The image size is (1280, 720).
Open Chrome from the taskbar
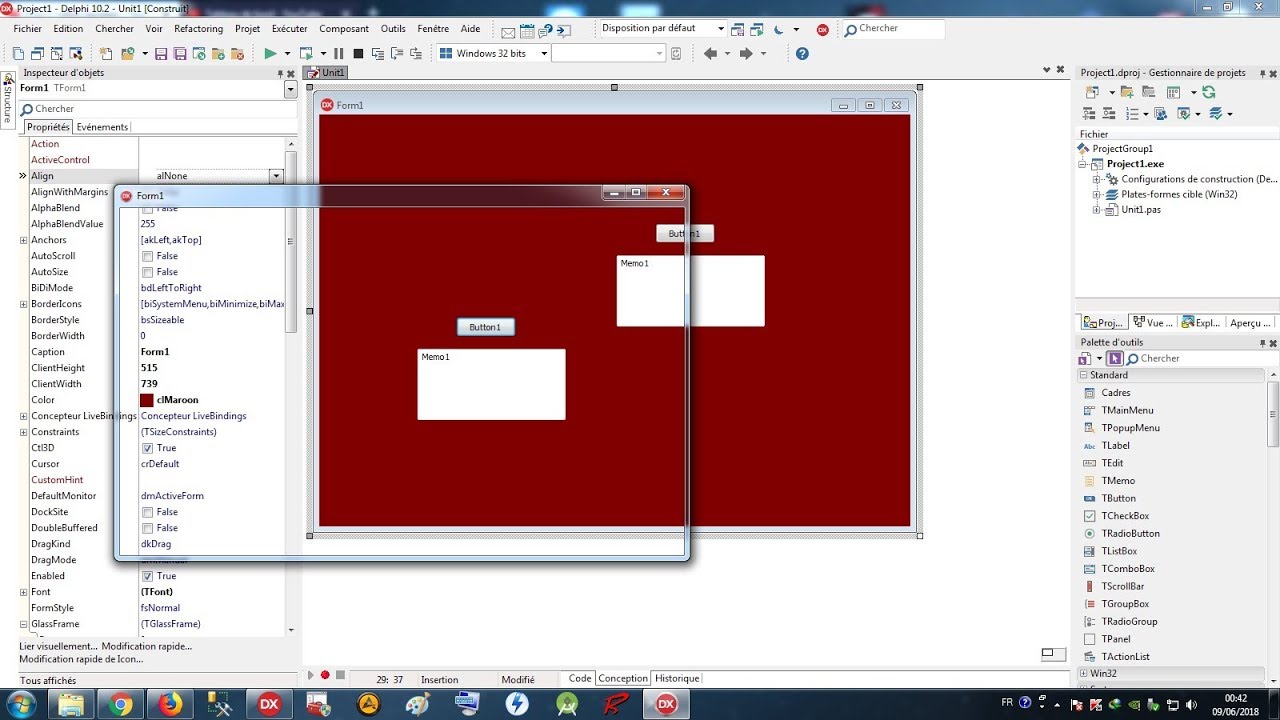tap(121, 704)
